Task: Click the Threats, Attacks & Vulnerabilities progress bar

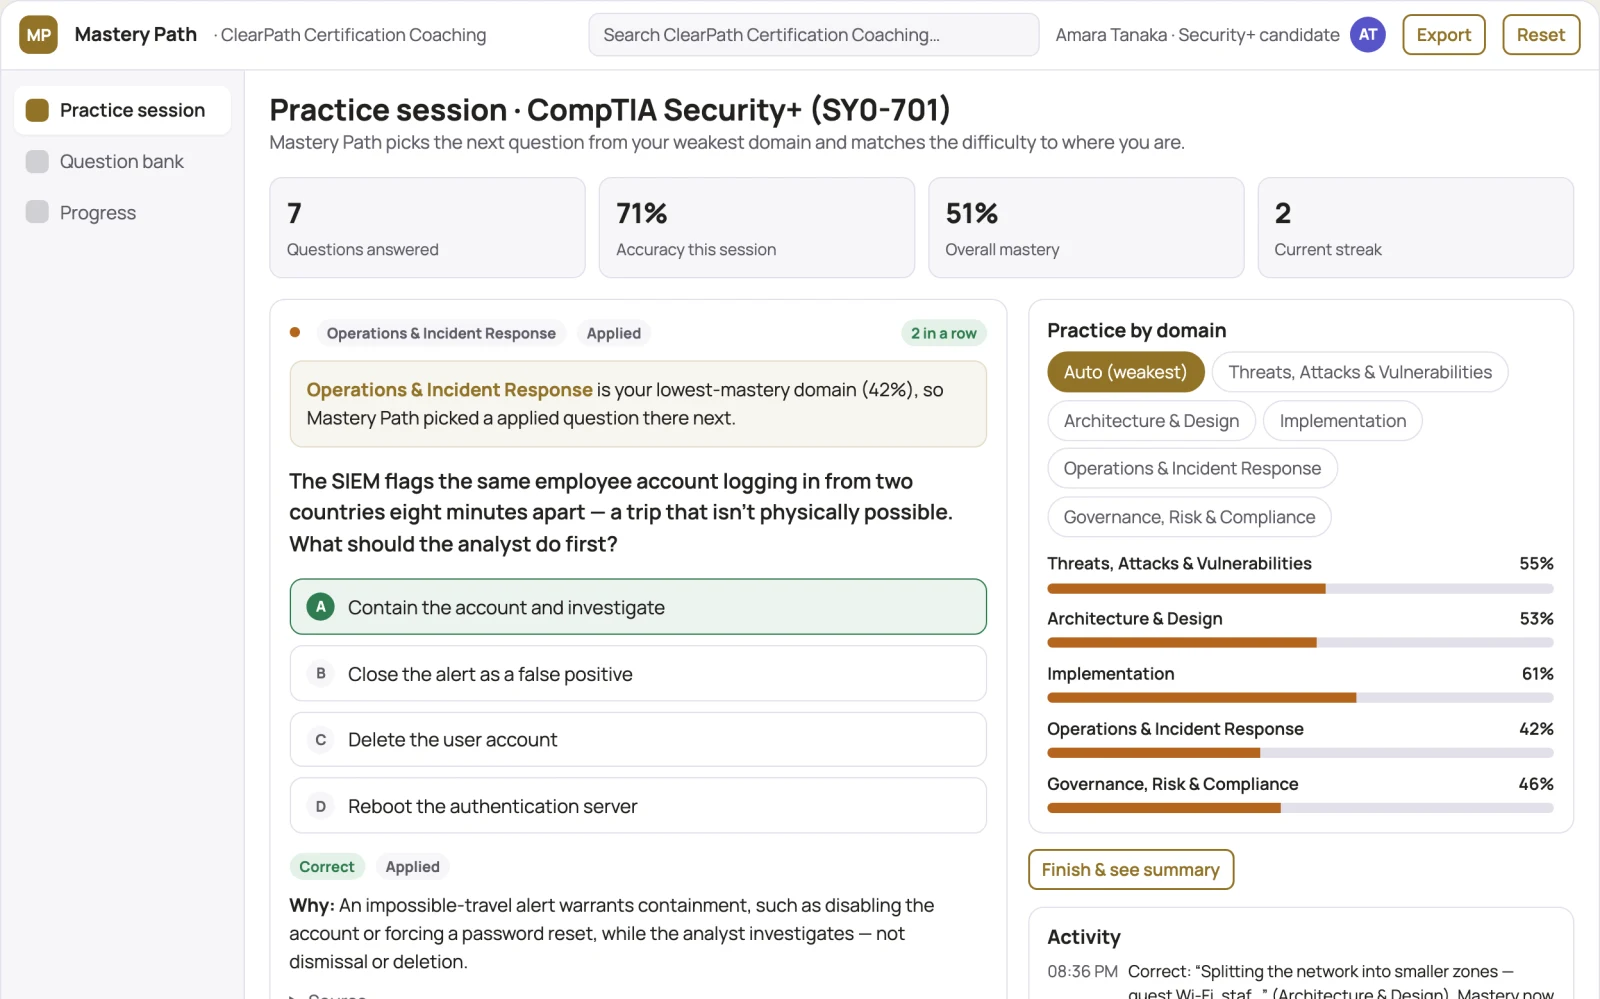Action: tap(1300, 589)
